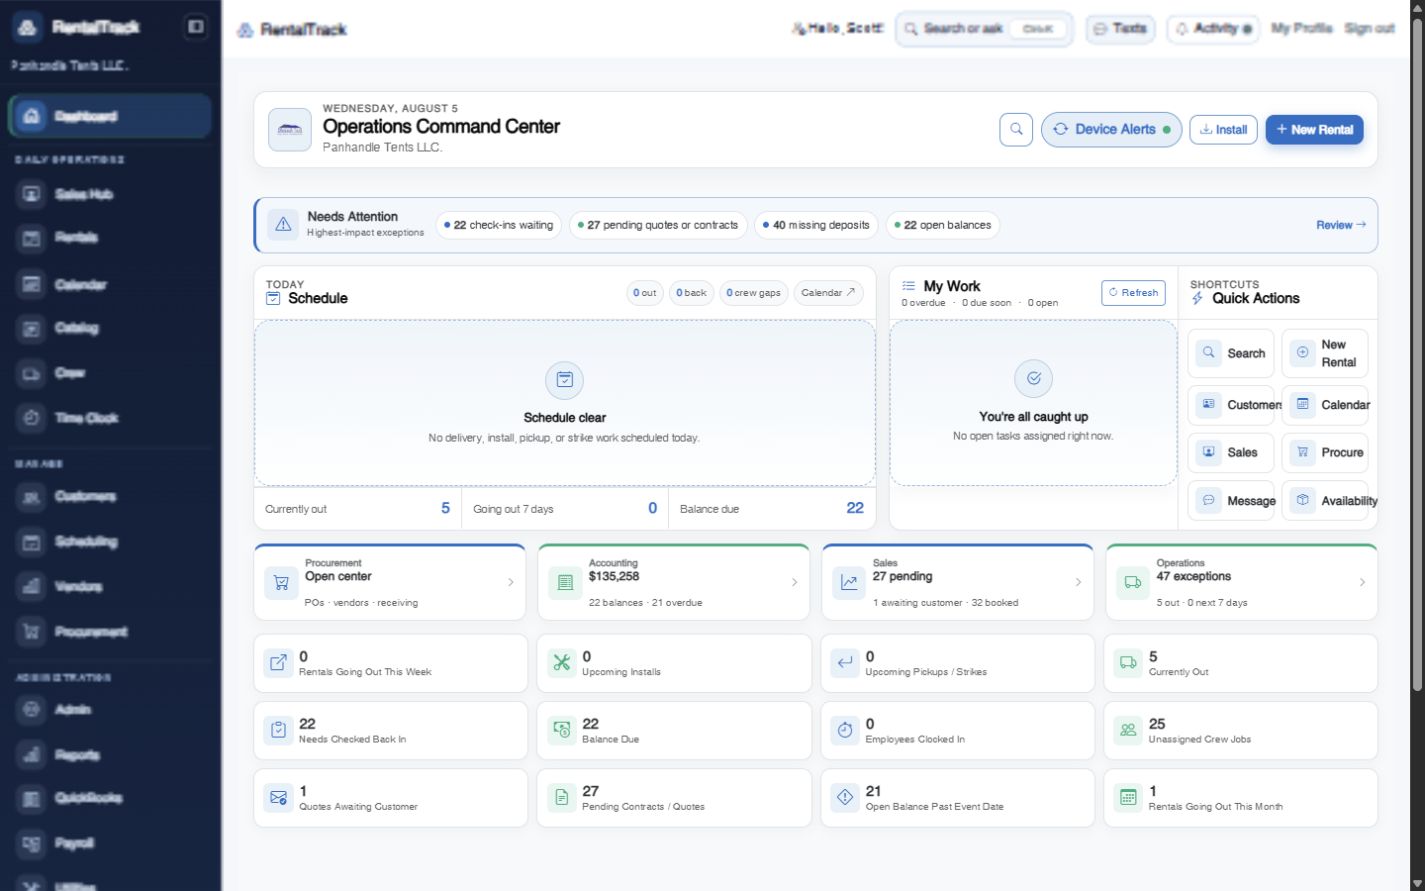The height and width of the screenshot is (891, 1425).
Task: Refresh the My Work panel
Action: (x=1133, y=292)
